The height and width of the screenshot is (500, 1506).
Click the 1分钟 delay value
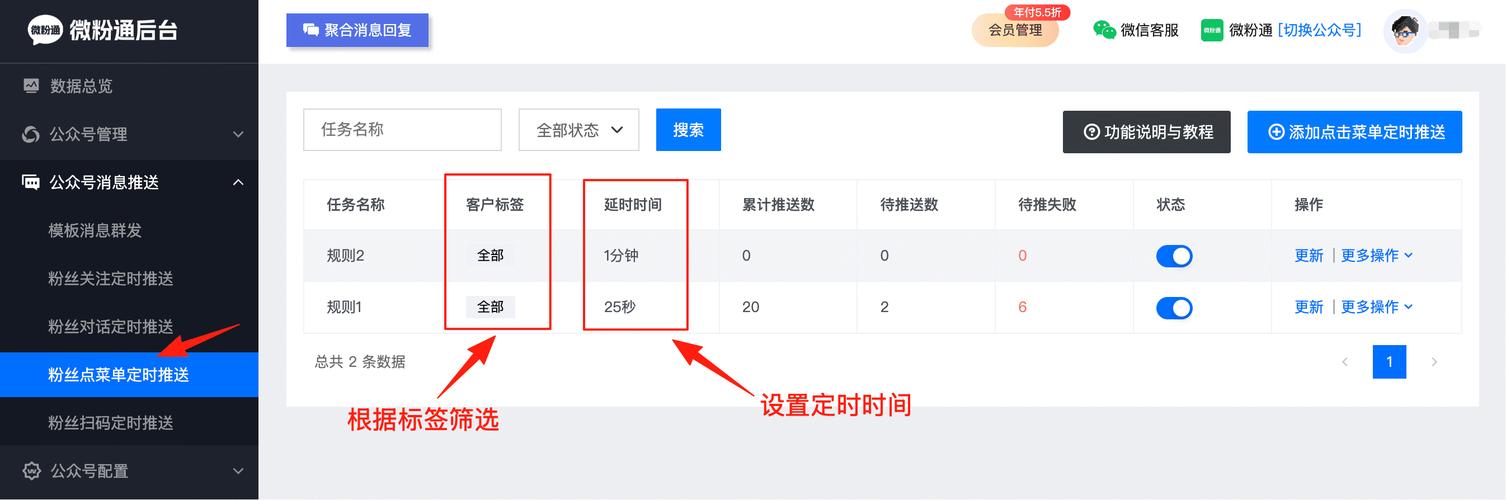[621, 256]
